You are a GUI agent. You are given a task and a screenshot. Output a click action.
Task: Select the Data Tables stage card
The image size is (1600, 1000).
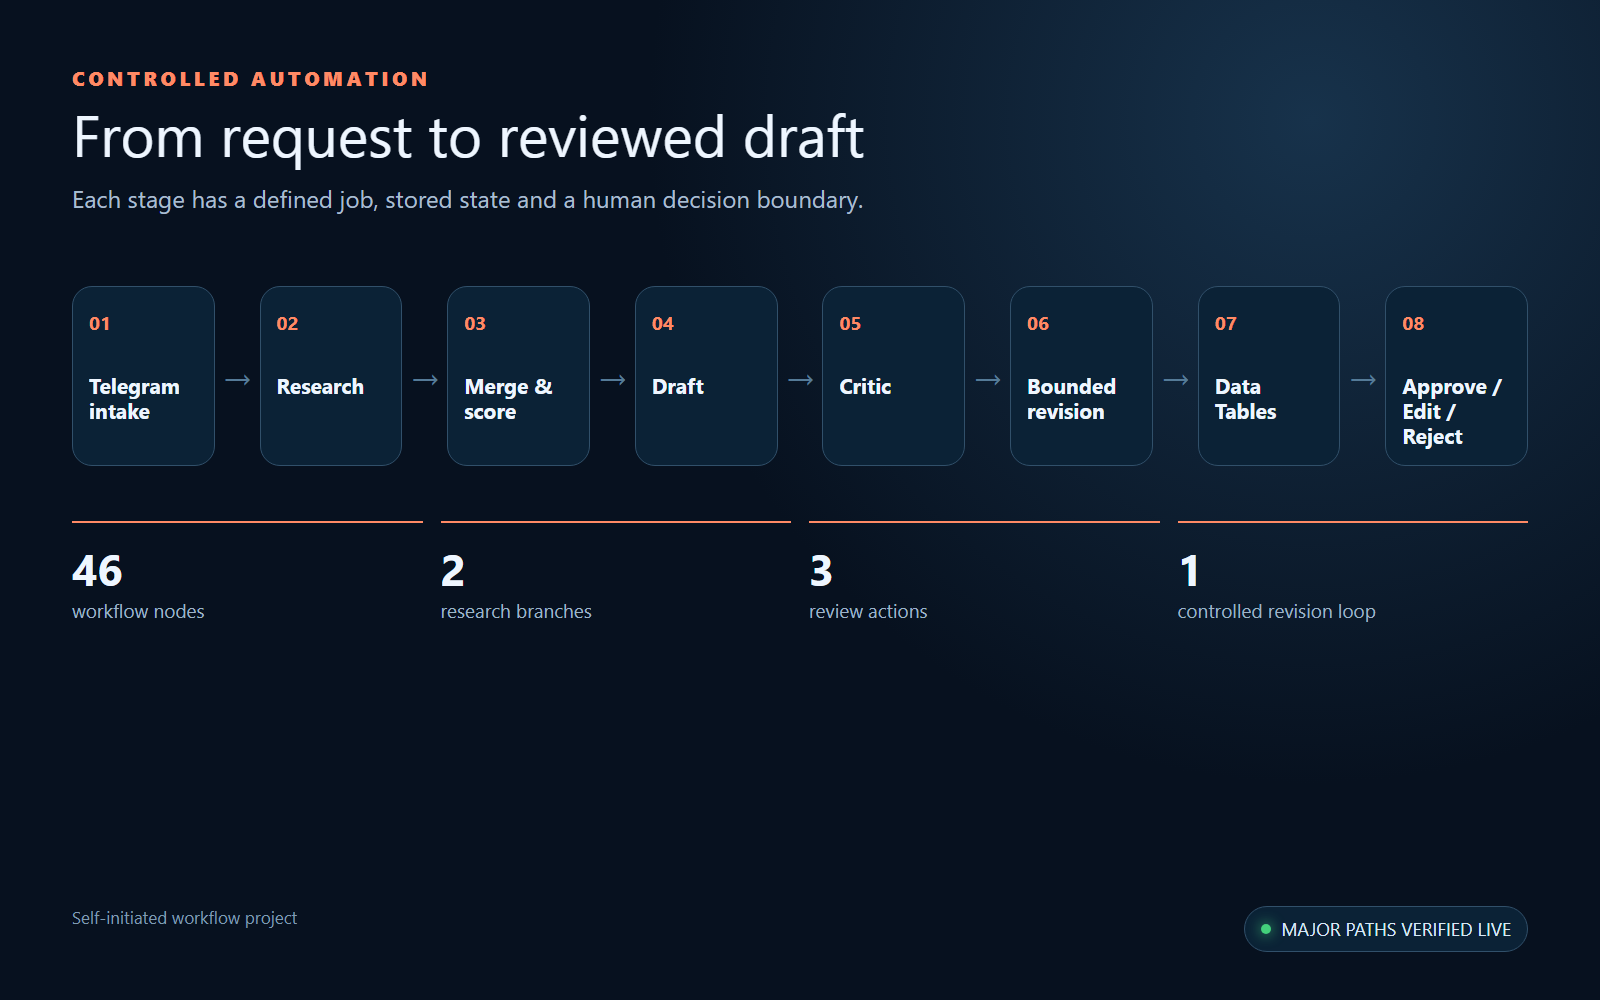click(x=1269, y=376)
